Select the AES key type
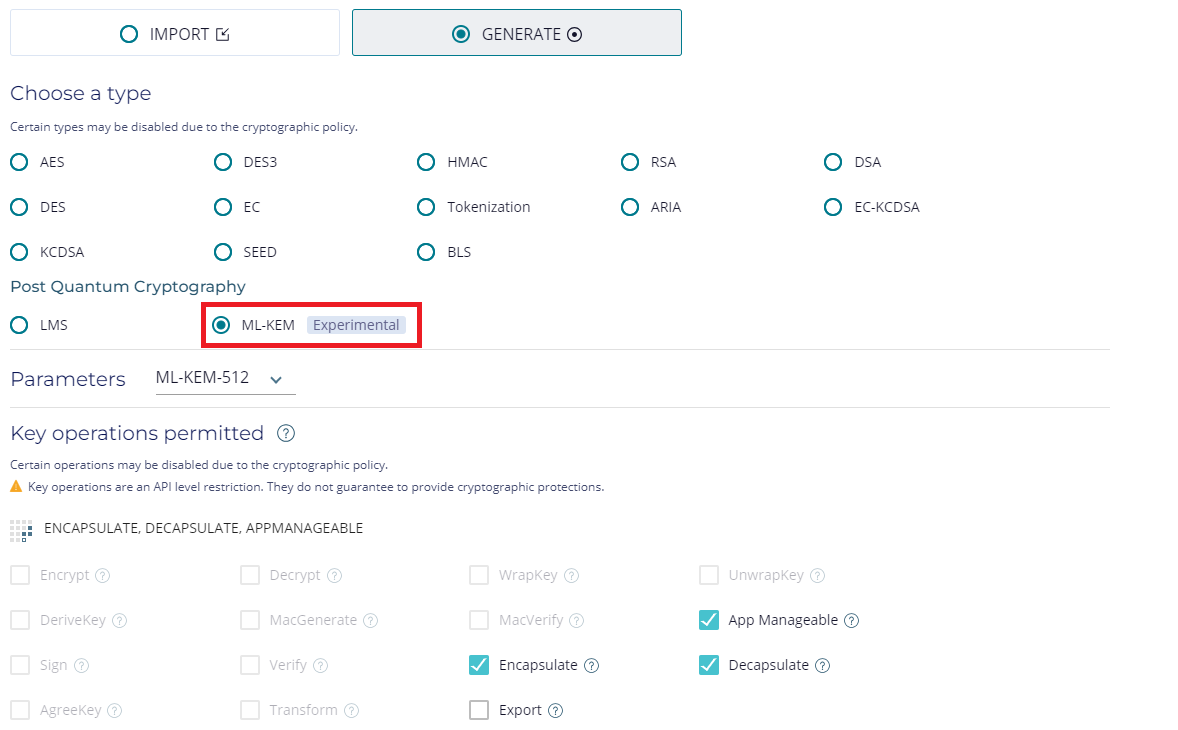 point(19,162)
